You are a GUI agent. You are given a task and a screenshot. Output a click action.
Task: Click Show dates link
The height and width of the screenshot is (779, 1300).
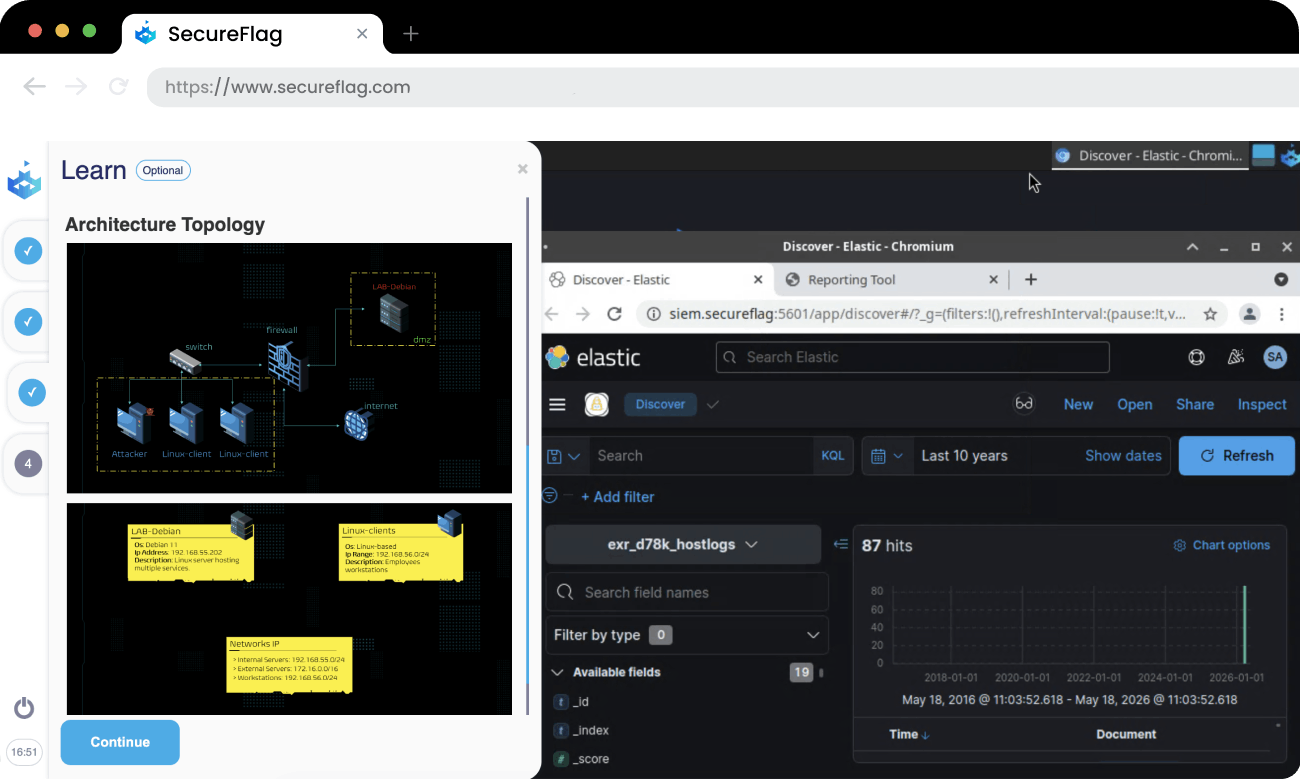[1123, 456]
